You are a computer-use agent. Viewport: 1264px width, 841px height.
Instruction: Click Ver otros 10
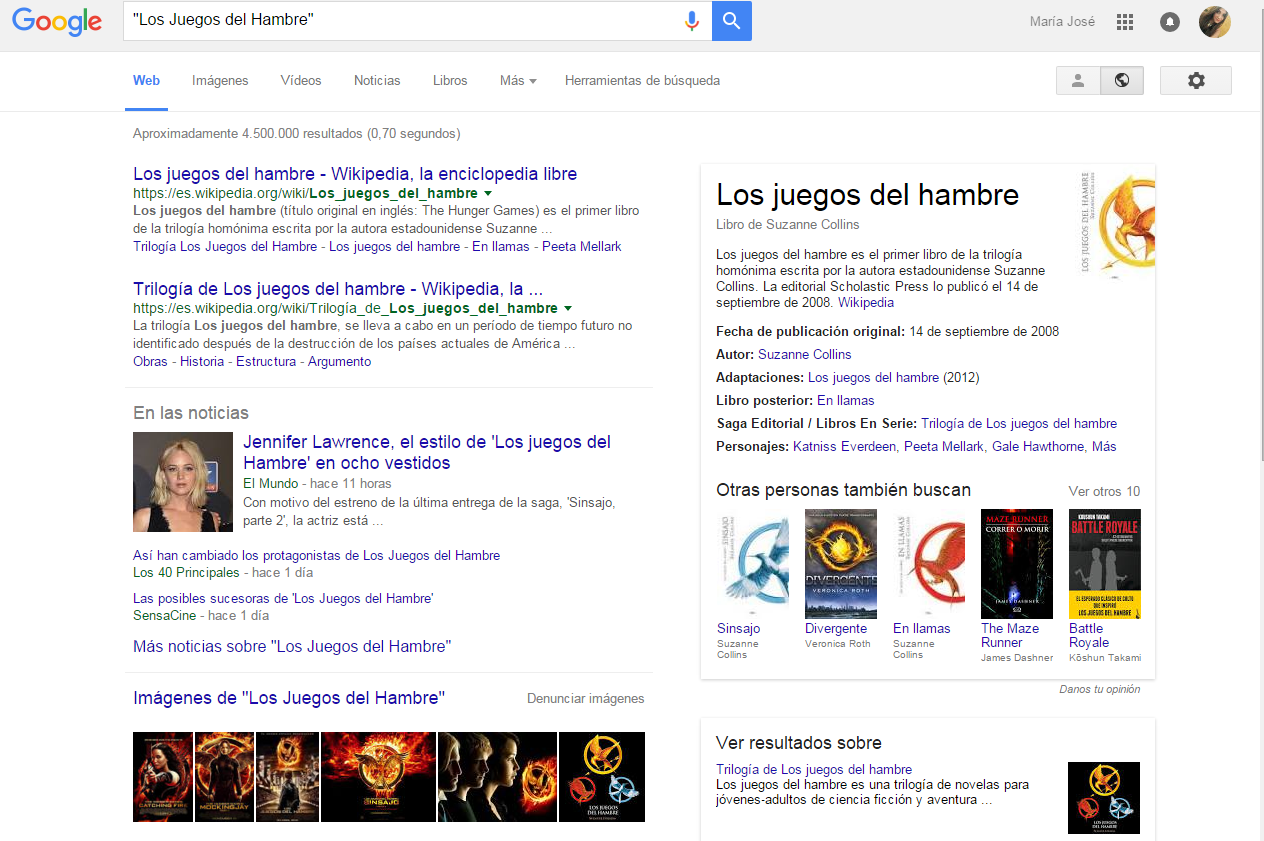tap(1104, 491)
